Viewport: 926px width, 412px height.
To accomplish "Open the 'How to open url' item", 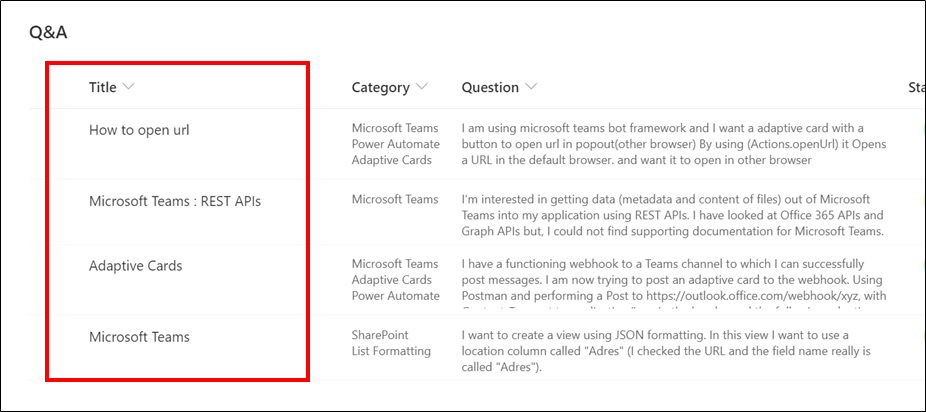I will [x=139, y=130].
